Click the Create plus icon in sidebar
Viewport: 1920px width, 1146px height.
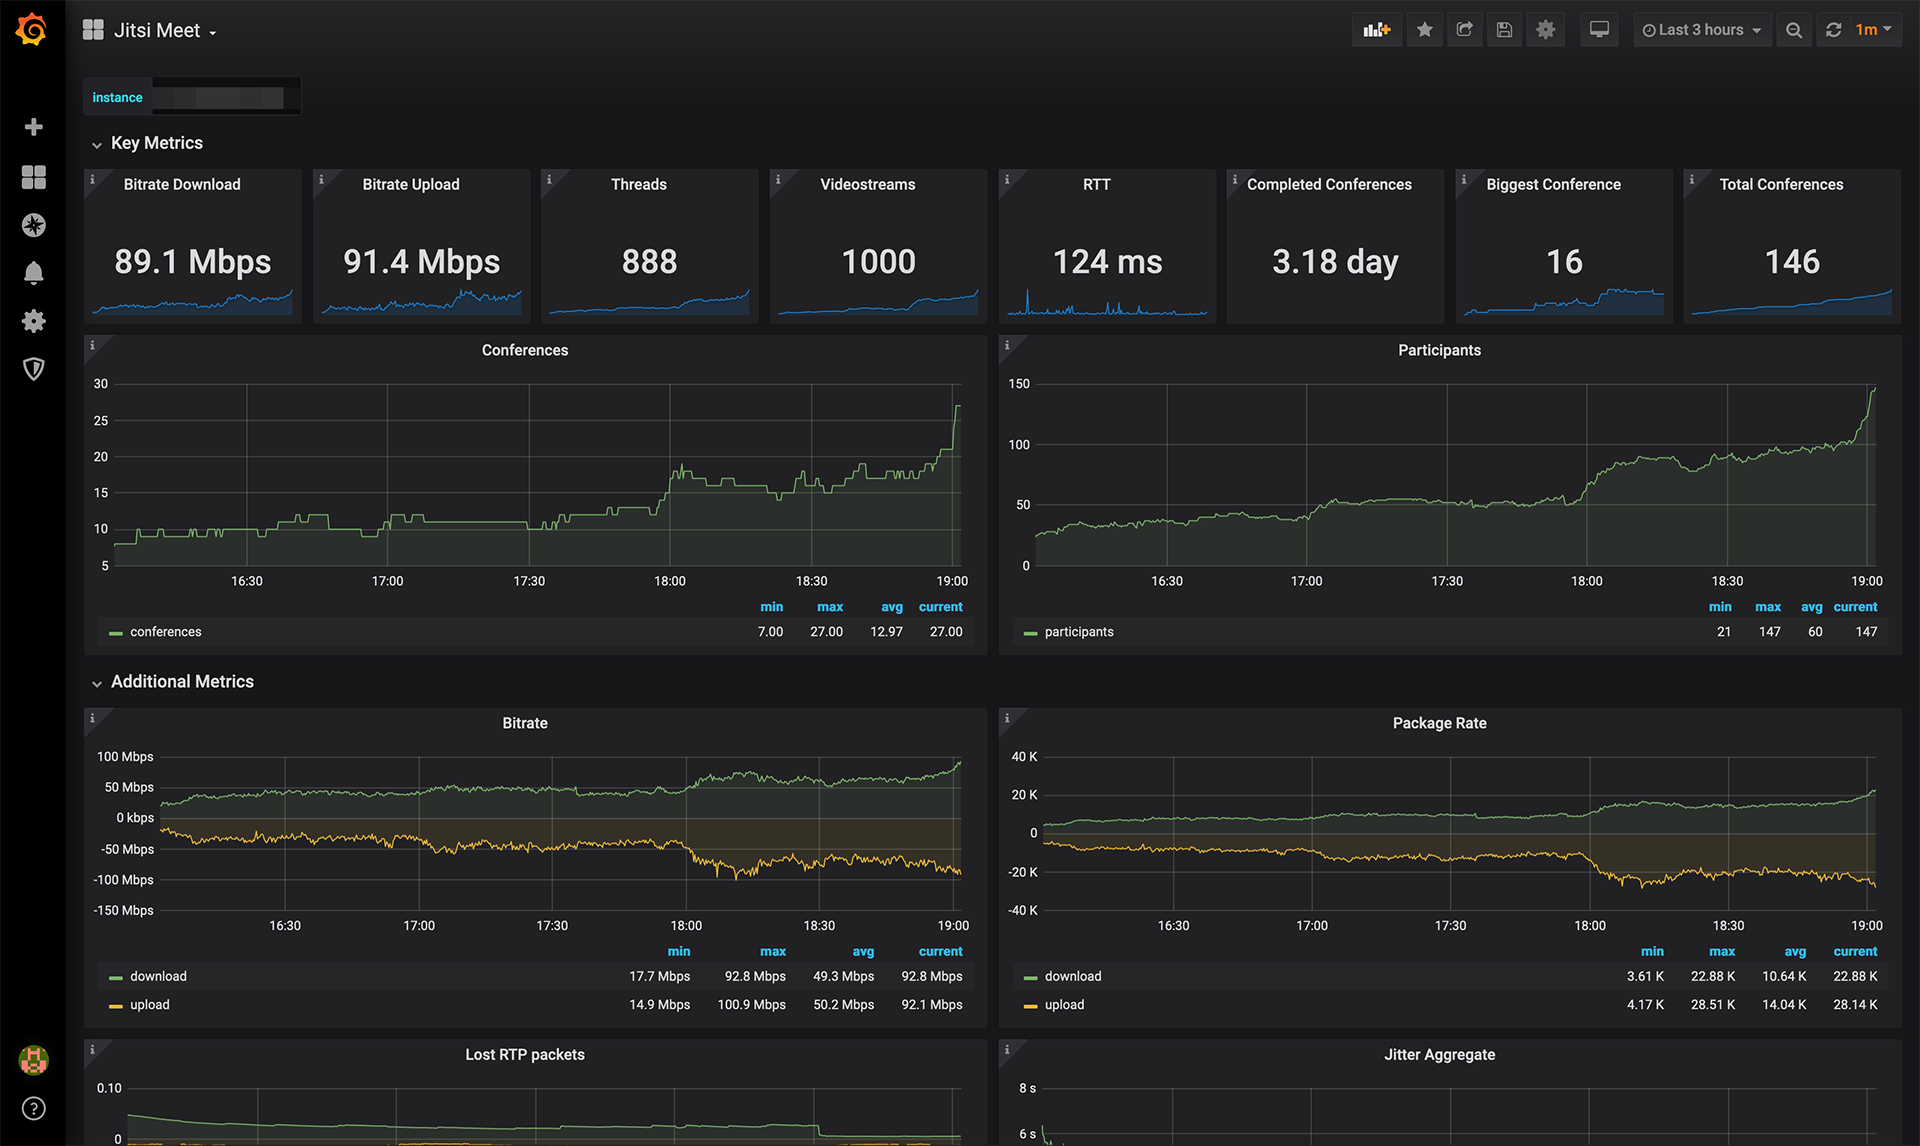[x=34, y=127]
